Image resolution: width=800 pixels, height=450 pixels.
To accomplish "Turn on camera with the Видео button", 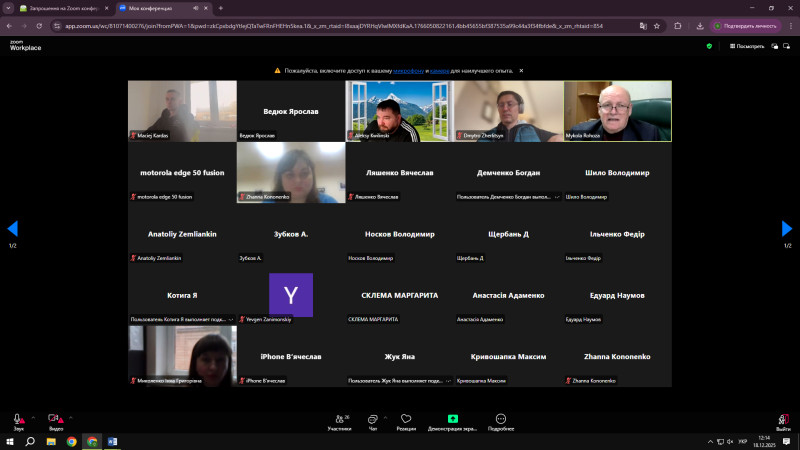I will (55, 420).
